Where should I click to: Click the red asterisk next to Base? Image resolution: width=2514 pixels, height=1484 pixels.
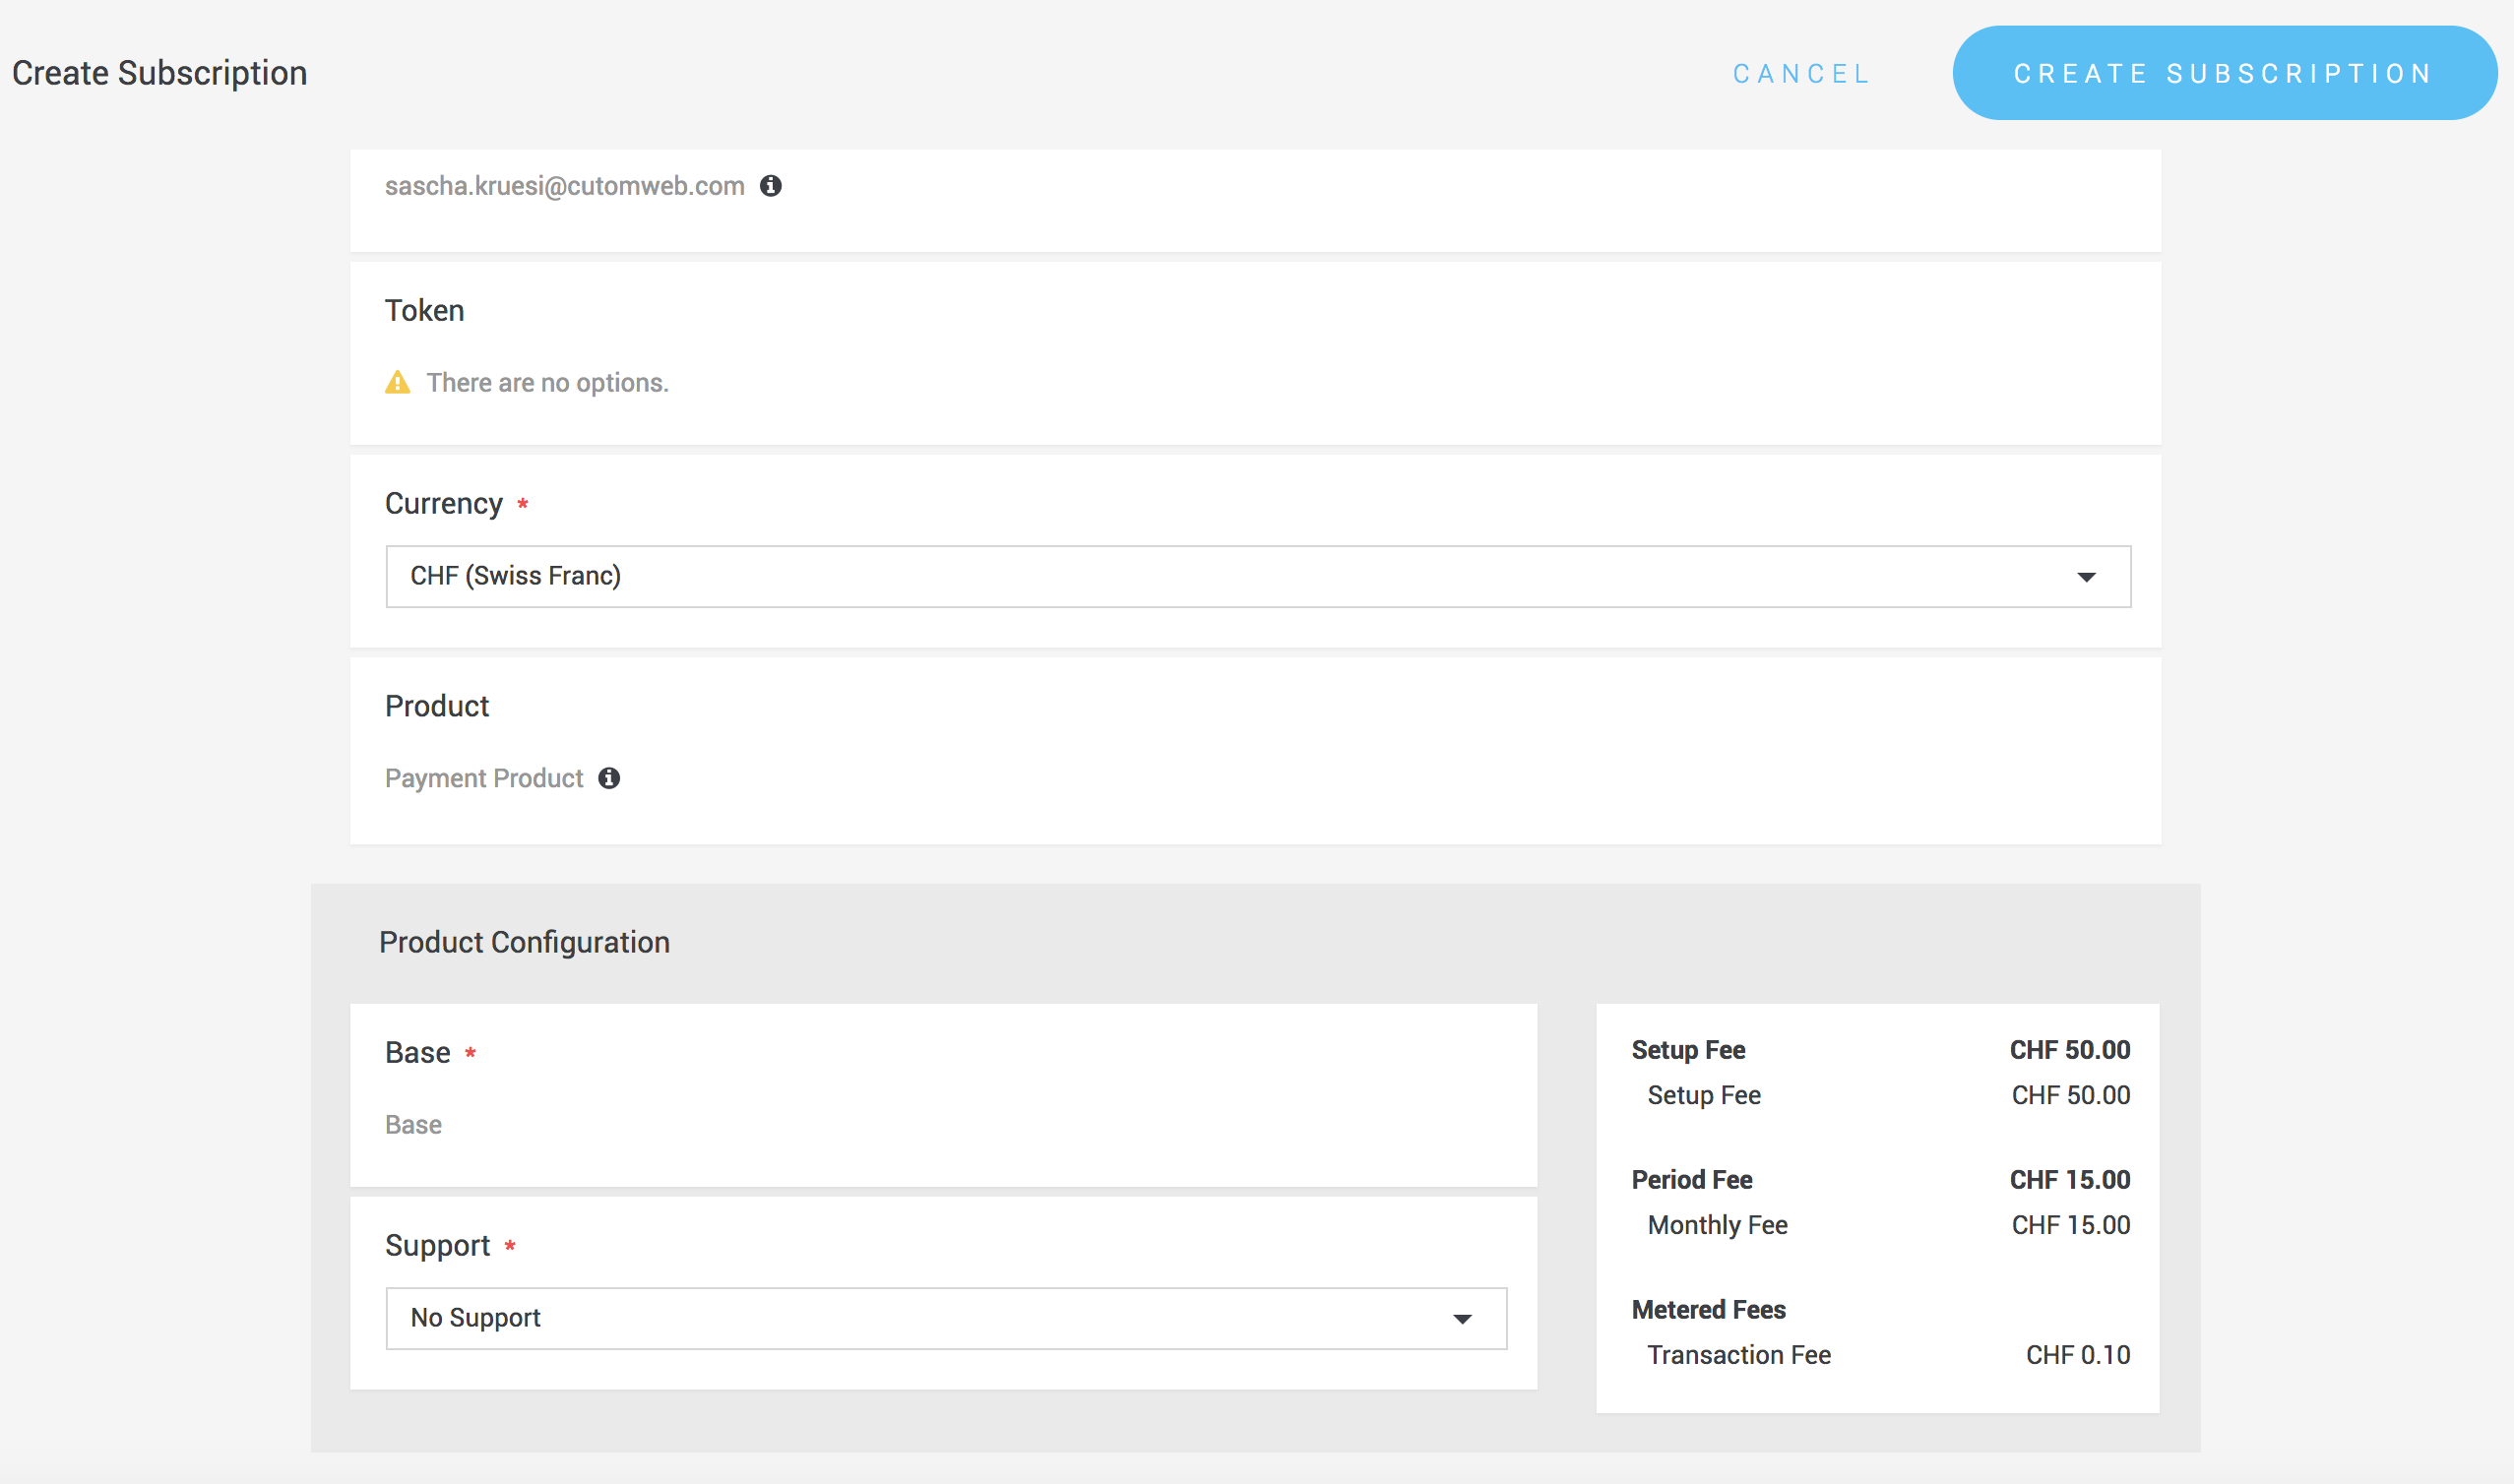point(470,1053)
